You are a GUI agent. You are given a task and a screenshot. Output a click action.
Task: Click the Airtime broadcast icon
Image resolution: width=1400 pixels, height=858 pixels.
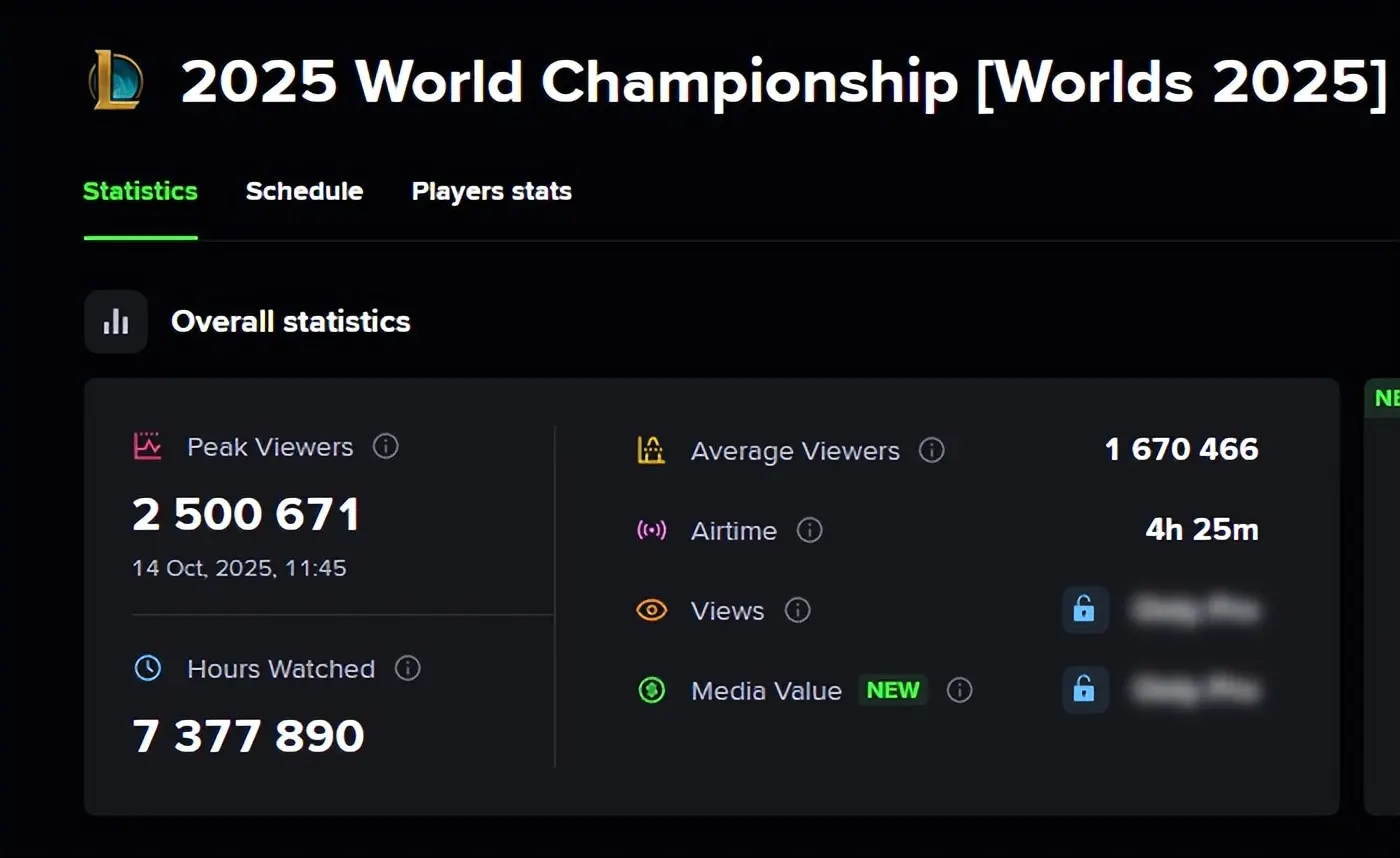click(x=652, y=530)
